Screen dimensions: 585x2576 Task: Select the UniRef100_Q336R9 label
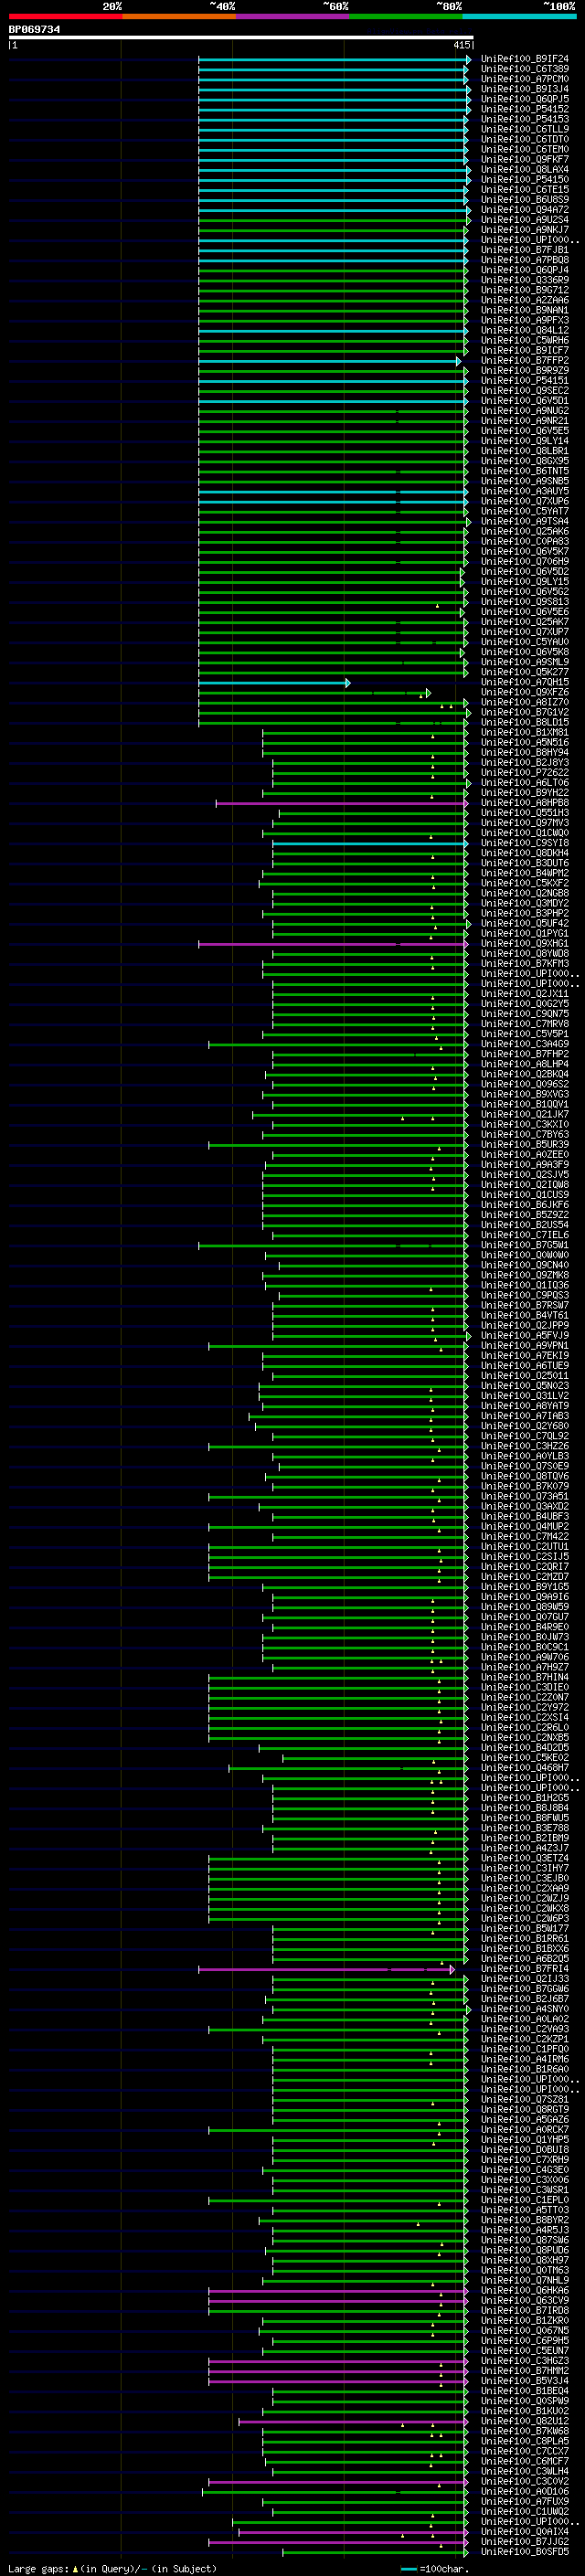524,280
